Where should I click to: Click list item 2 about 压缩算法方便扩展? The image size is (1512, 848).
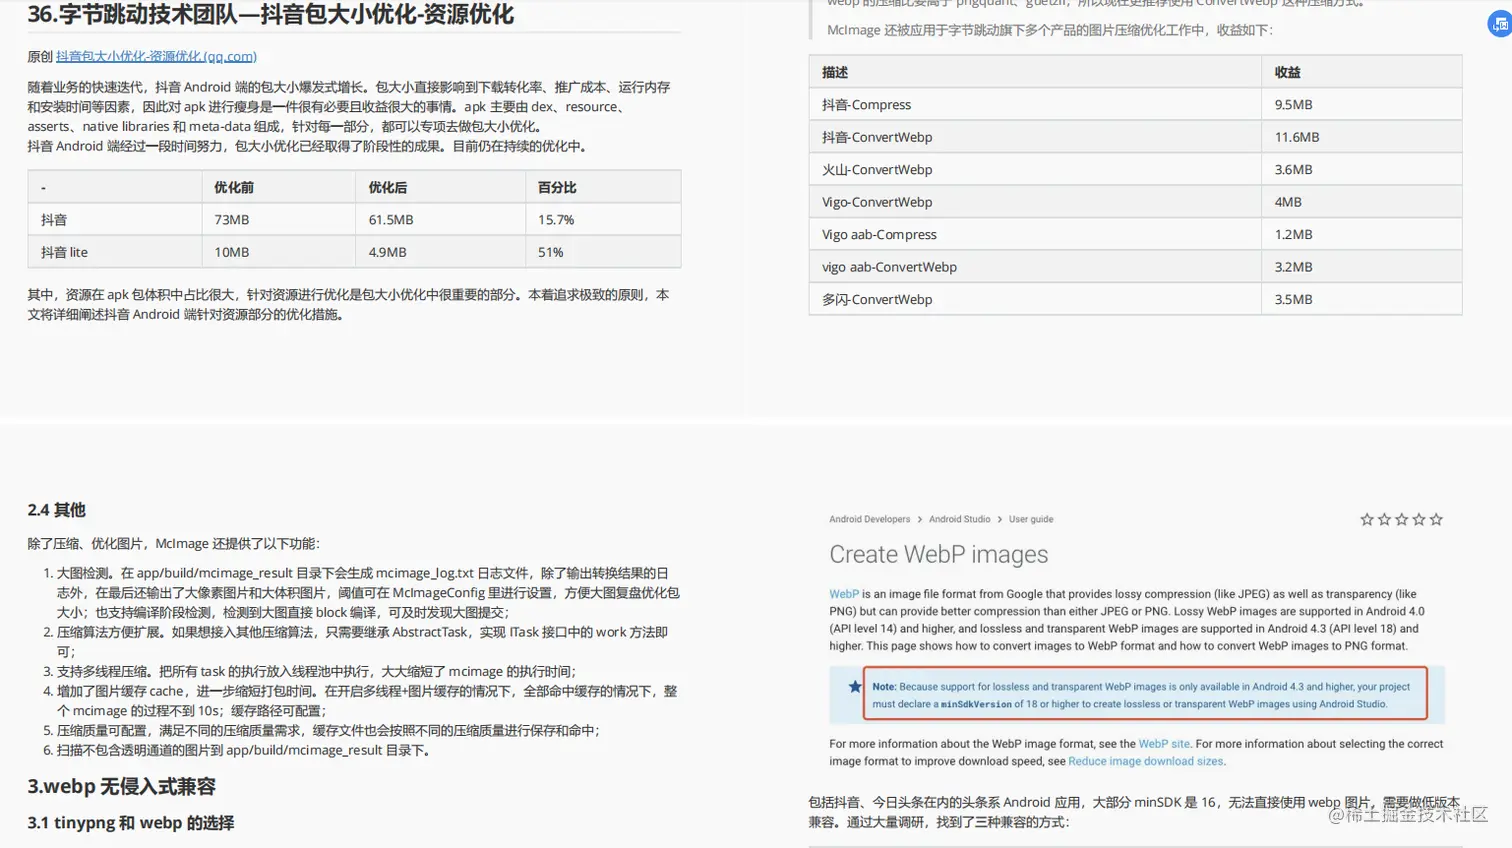click(x=362, y=642)
